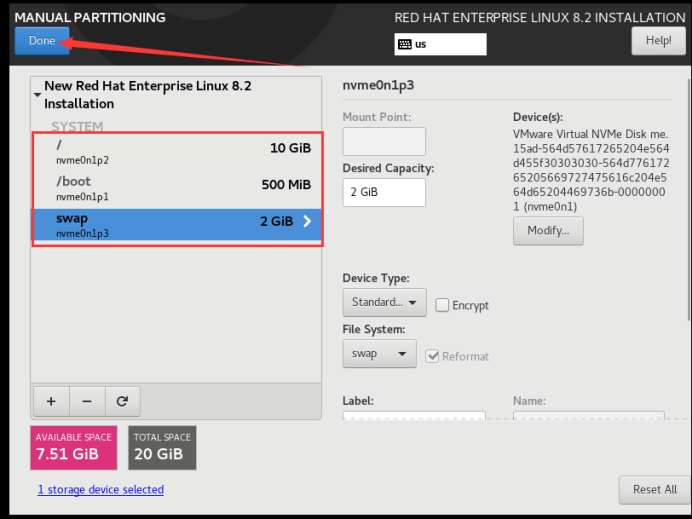This screenshot has width=692, height=519.
Task: Toggle the Encrypt checkbox
Action: click(442, 305)
